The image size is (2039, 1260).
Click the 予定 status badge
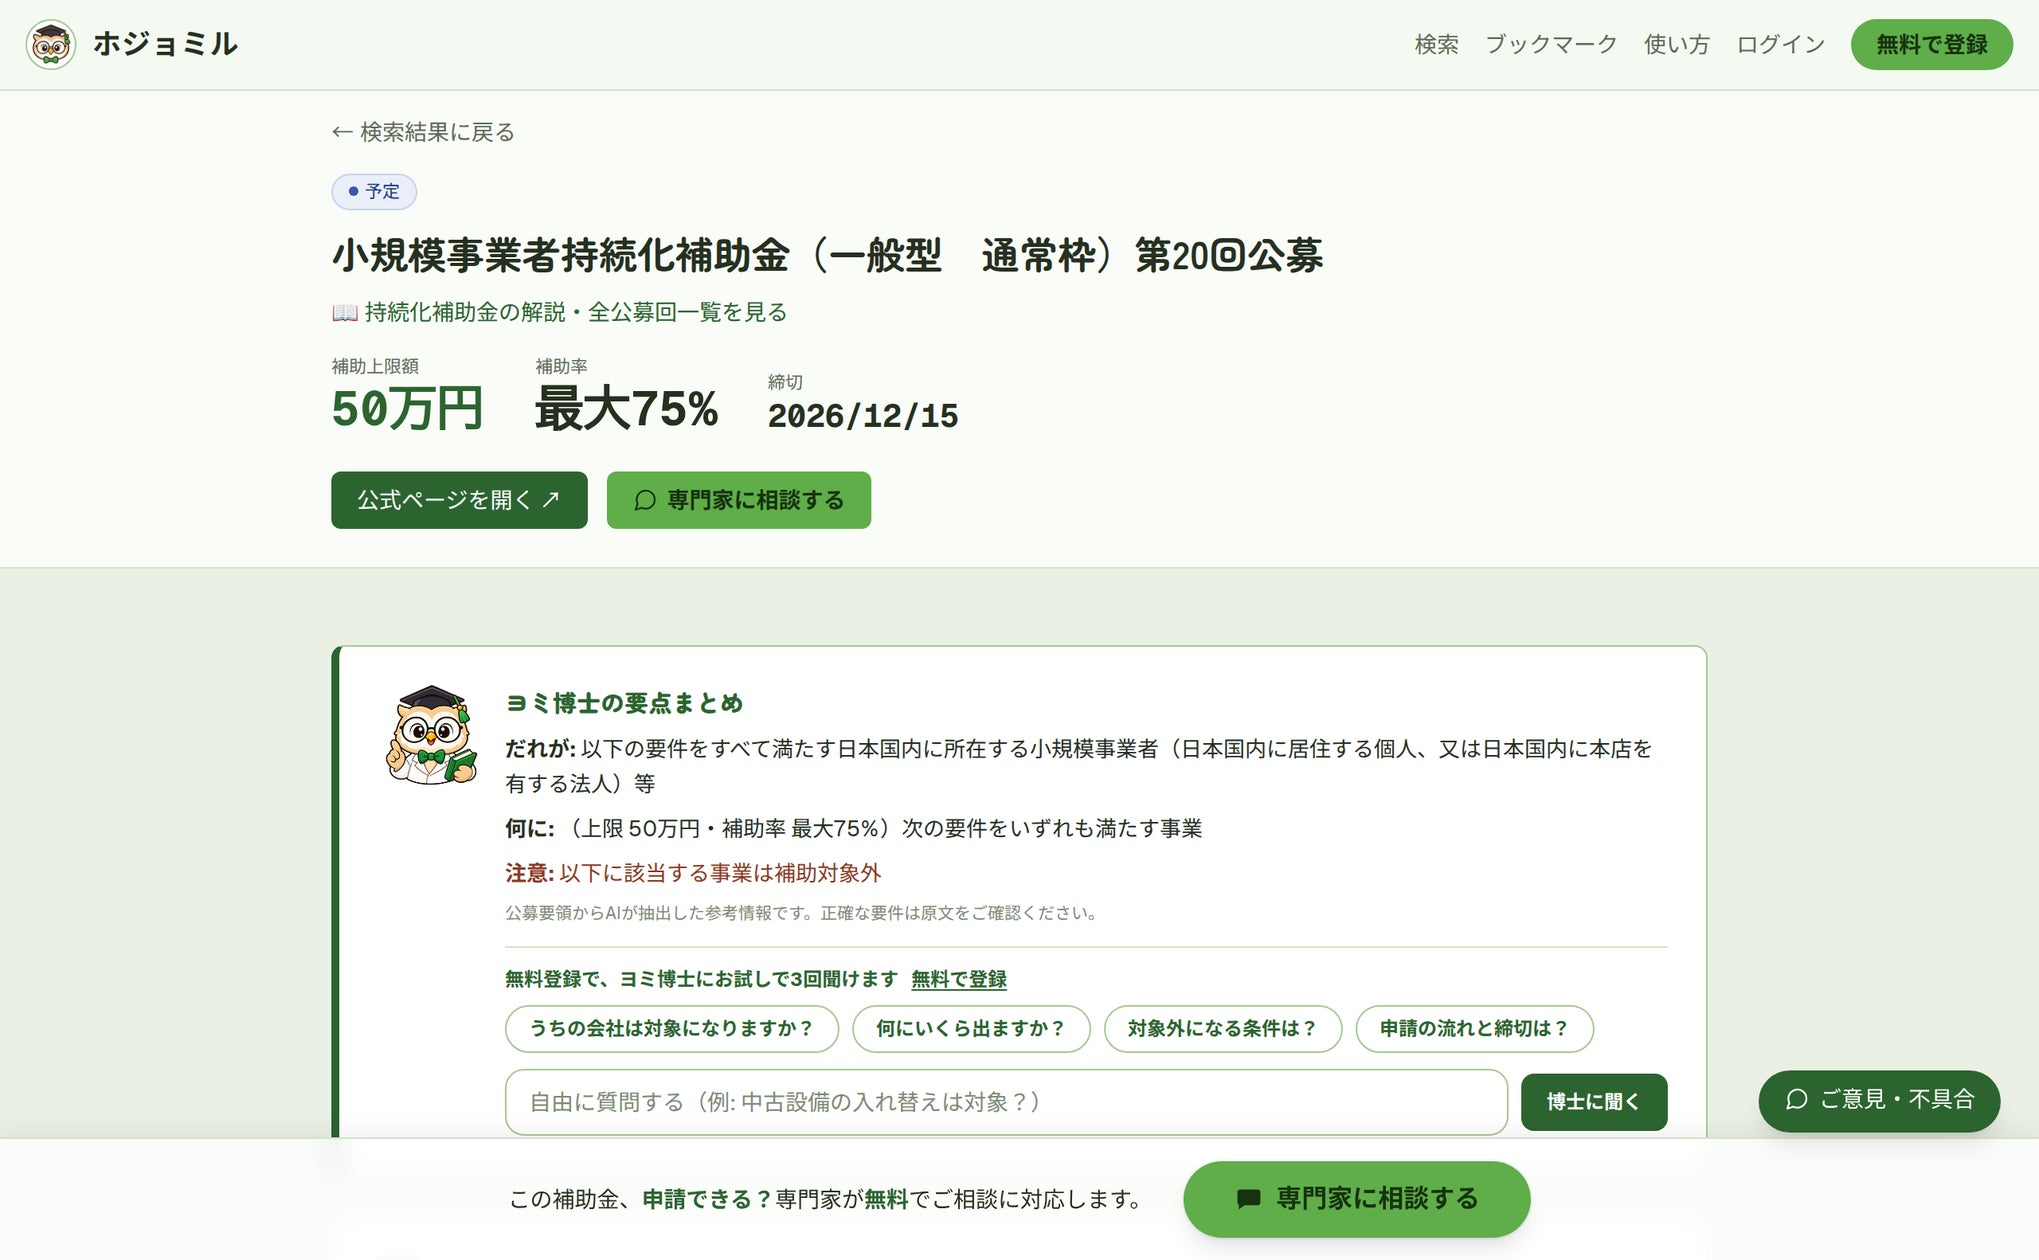(x=374, y=191)
